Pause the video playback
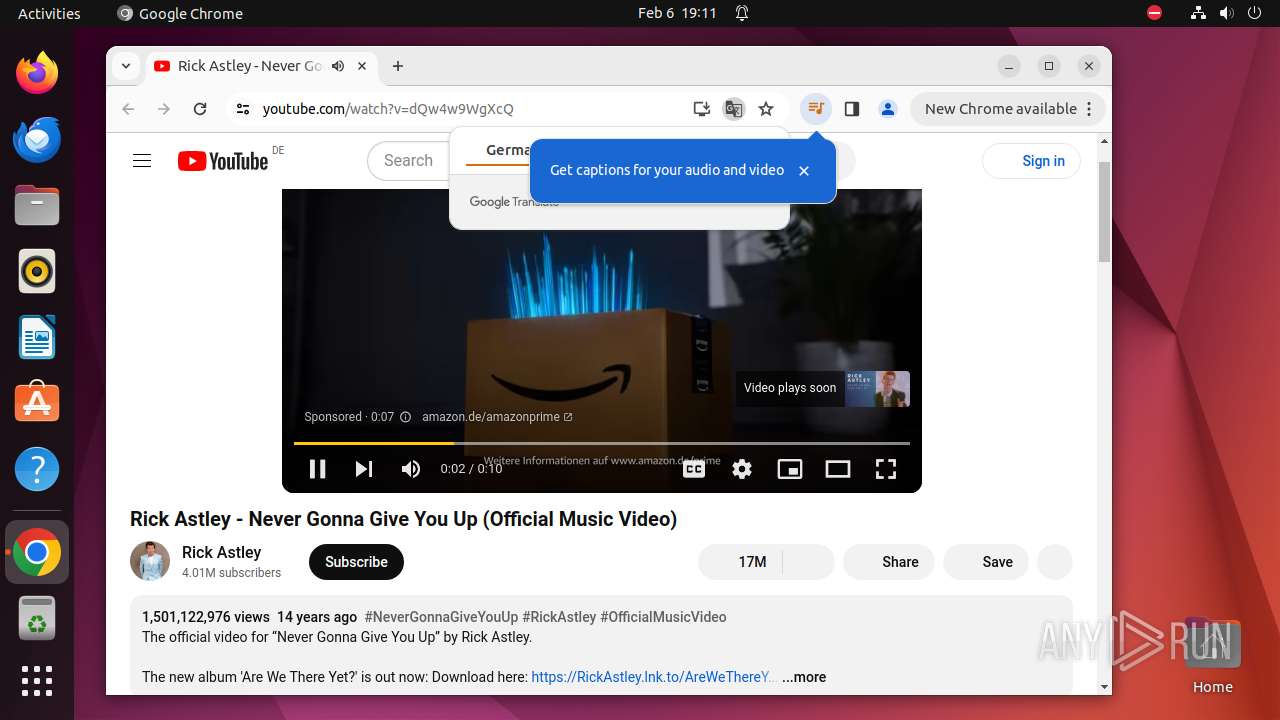 (317, 469)
